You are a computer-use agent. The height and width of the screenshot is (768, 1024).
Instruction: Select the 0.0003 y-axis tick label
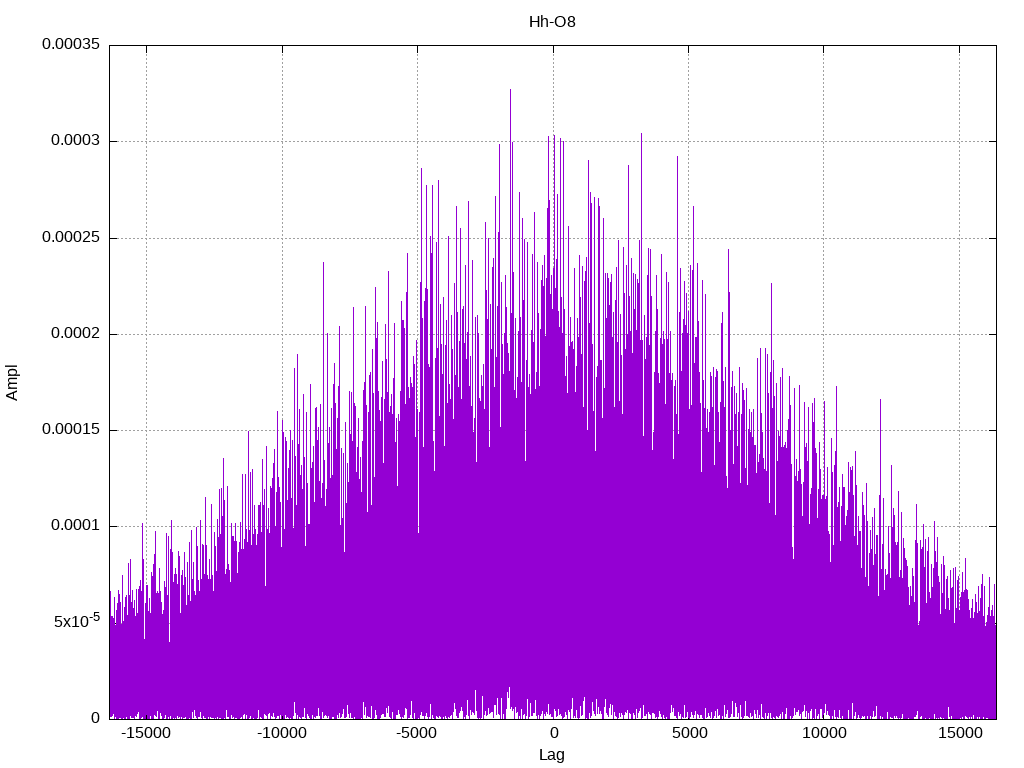tap(75, 141)
